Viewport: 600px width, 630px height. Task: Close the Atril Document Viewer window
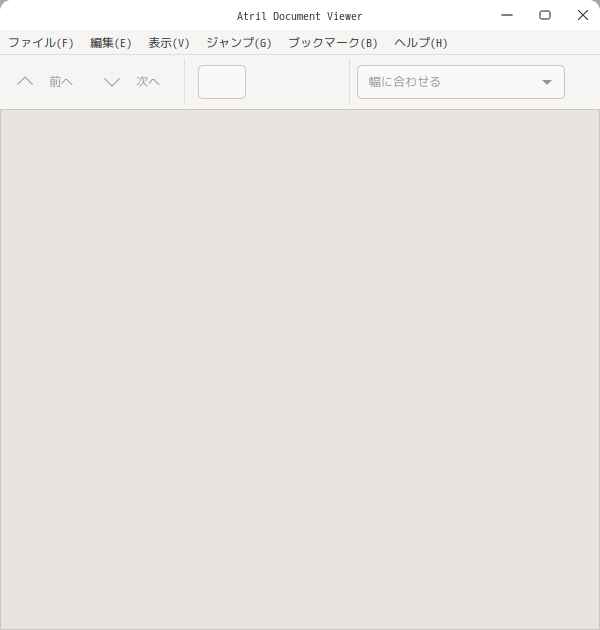pos(583,15)
